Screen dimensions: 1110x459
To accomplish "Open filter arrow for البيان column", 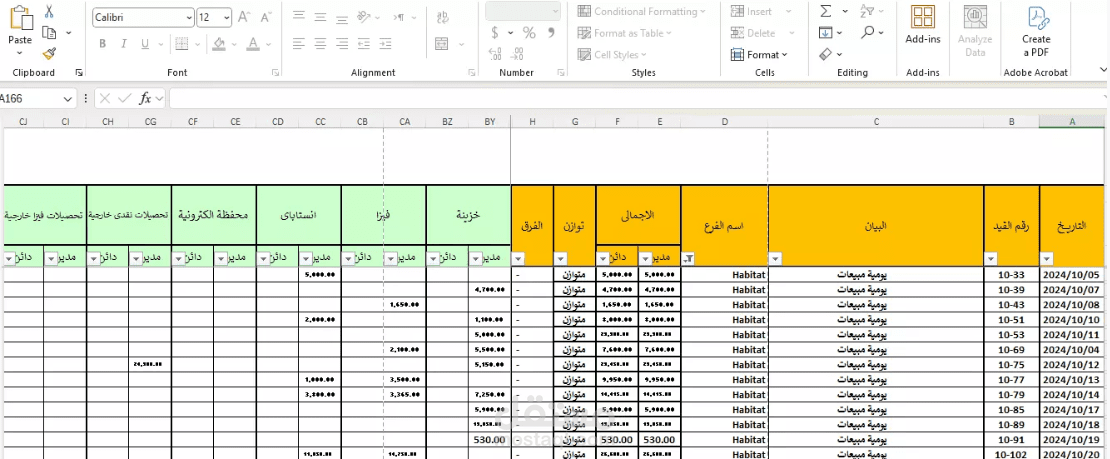I will [x=775, y=259].
